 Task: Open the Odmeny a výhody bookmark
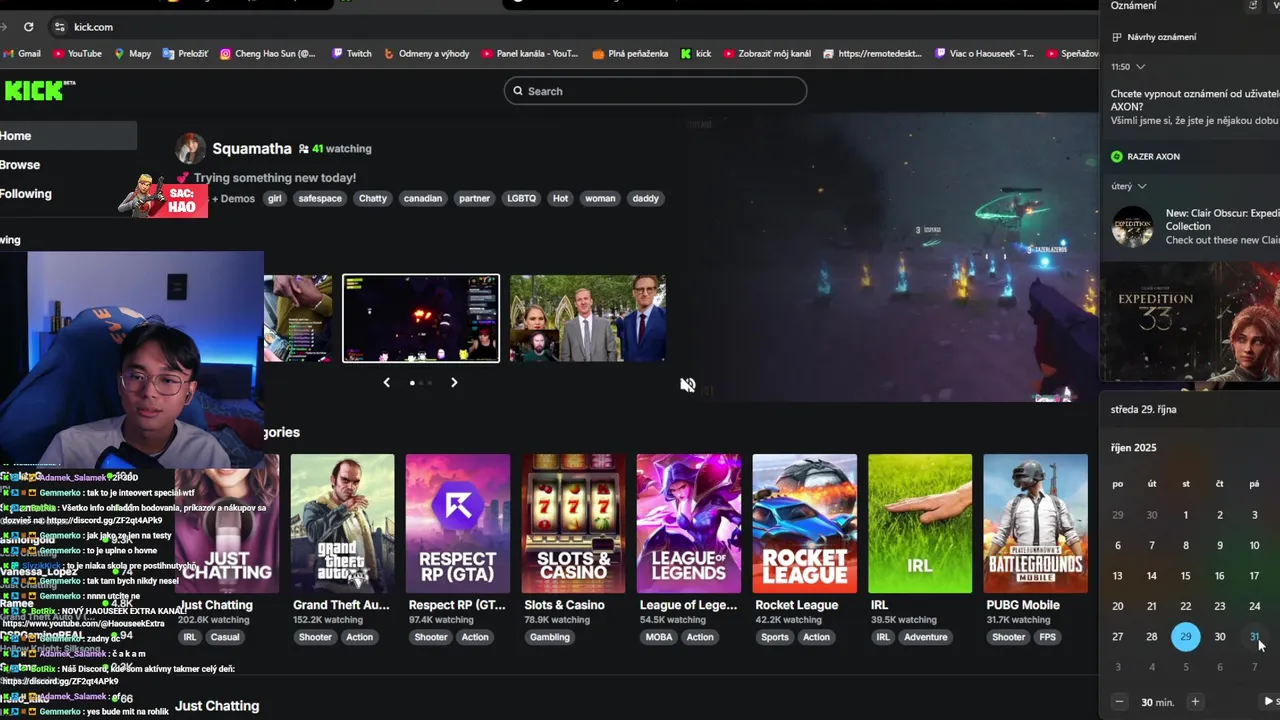pos(426,54)
